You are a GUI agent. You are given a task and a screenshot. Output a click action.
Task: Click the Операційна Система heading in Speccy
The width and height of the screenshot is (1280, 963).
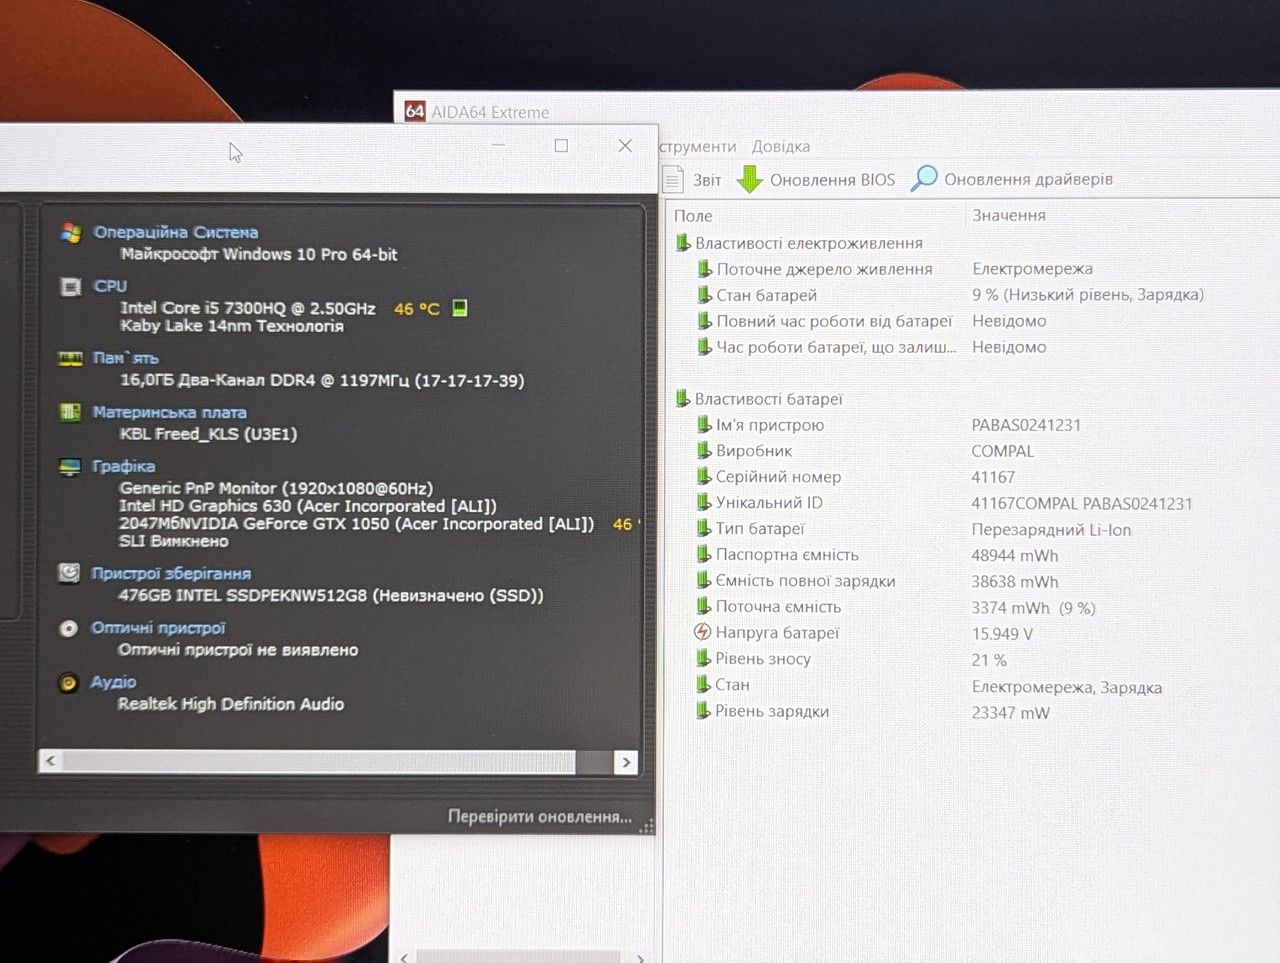[176, 232]
